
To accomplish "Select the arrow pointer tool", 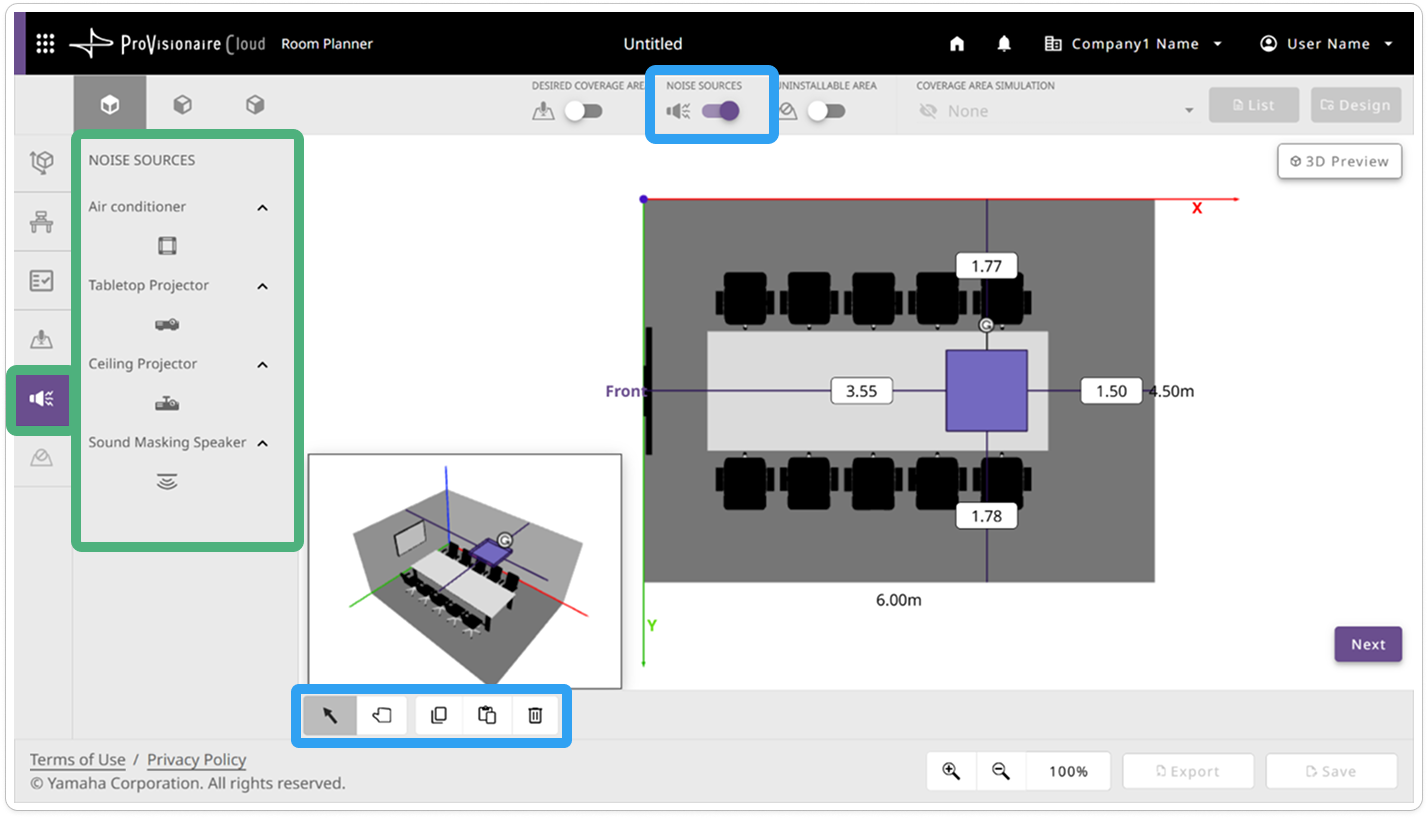I will point(330,715).
